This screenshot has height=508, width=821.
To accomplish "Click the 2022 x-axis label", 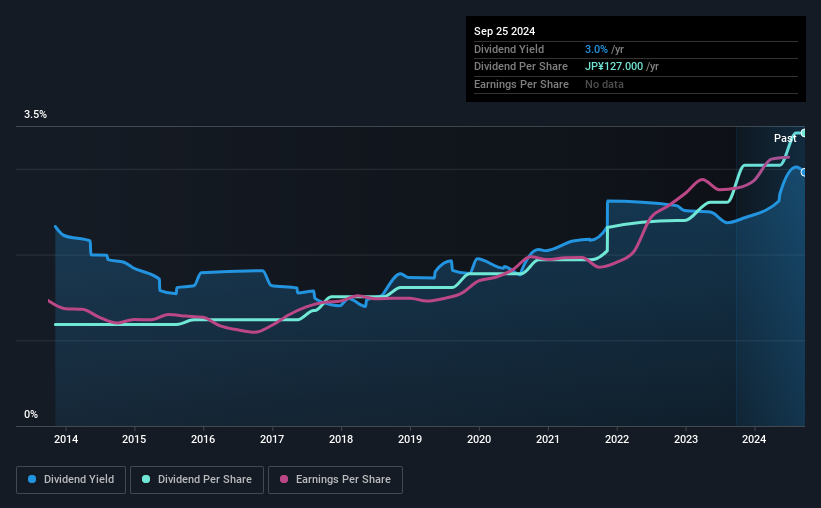I will coord(617,439).
